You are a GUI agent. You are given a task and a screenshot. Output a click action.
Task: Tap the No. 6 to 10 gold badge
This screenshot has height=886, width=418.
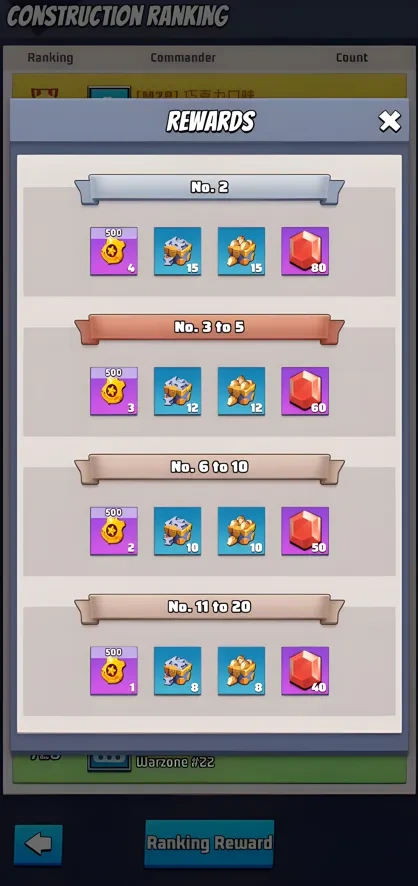pos(114,531)
